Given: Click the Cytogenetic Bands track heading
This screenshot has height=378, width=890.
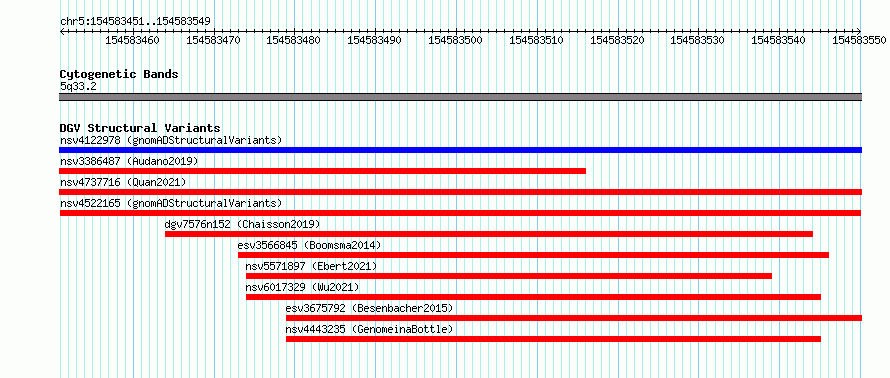Looking at the screenshot, I should [119, 74].
